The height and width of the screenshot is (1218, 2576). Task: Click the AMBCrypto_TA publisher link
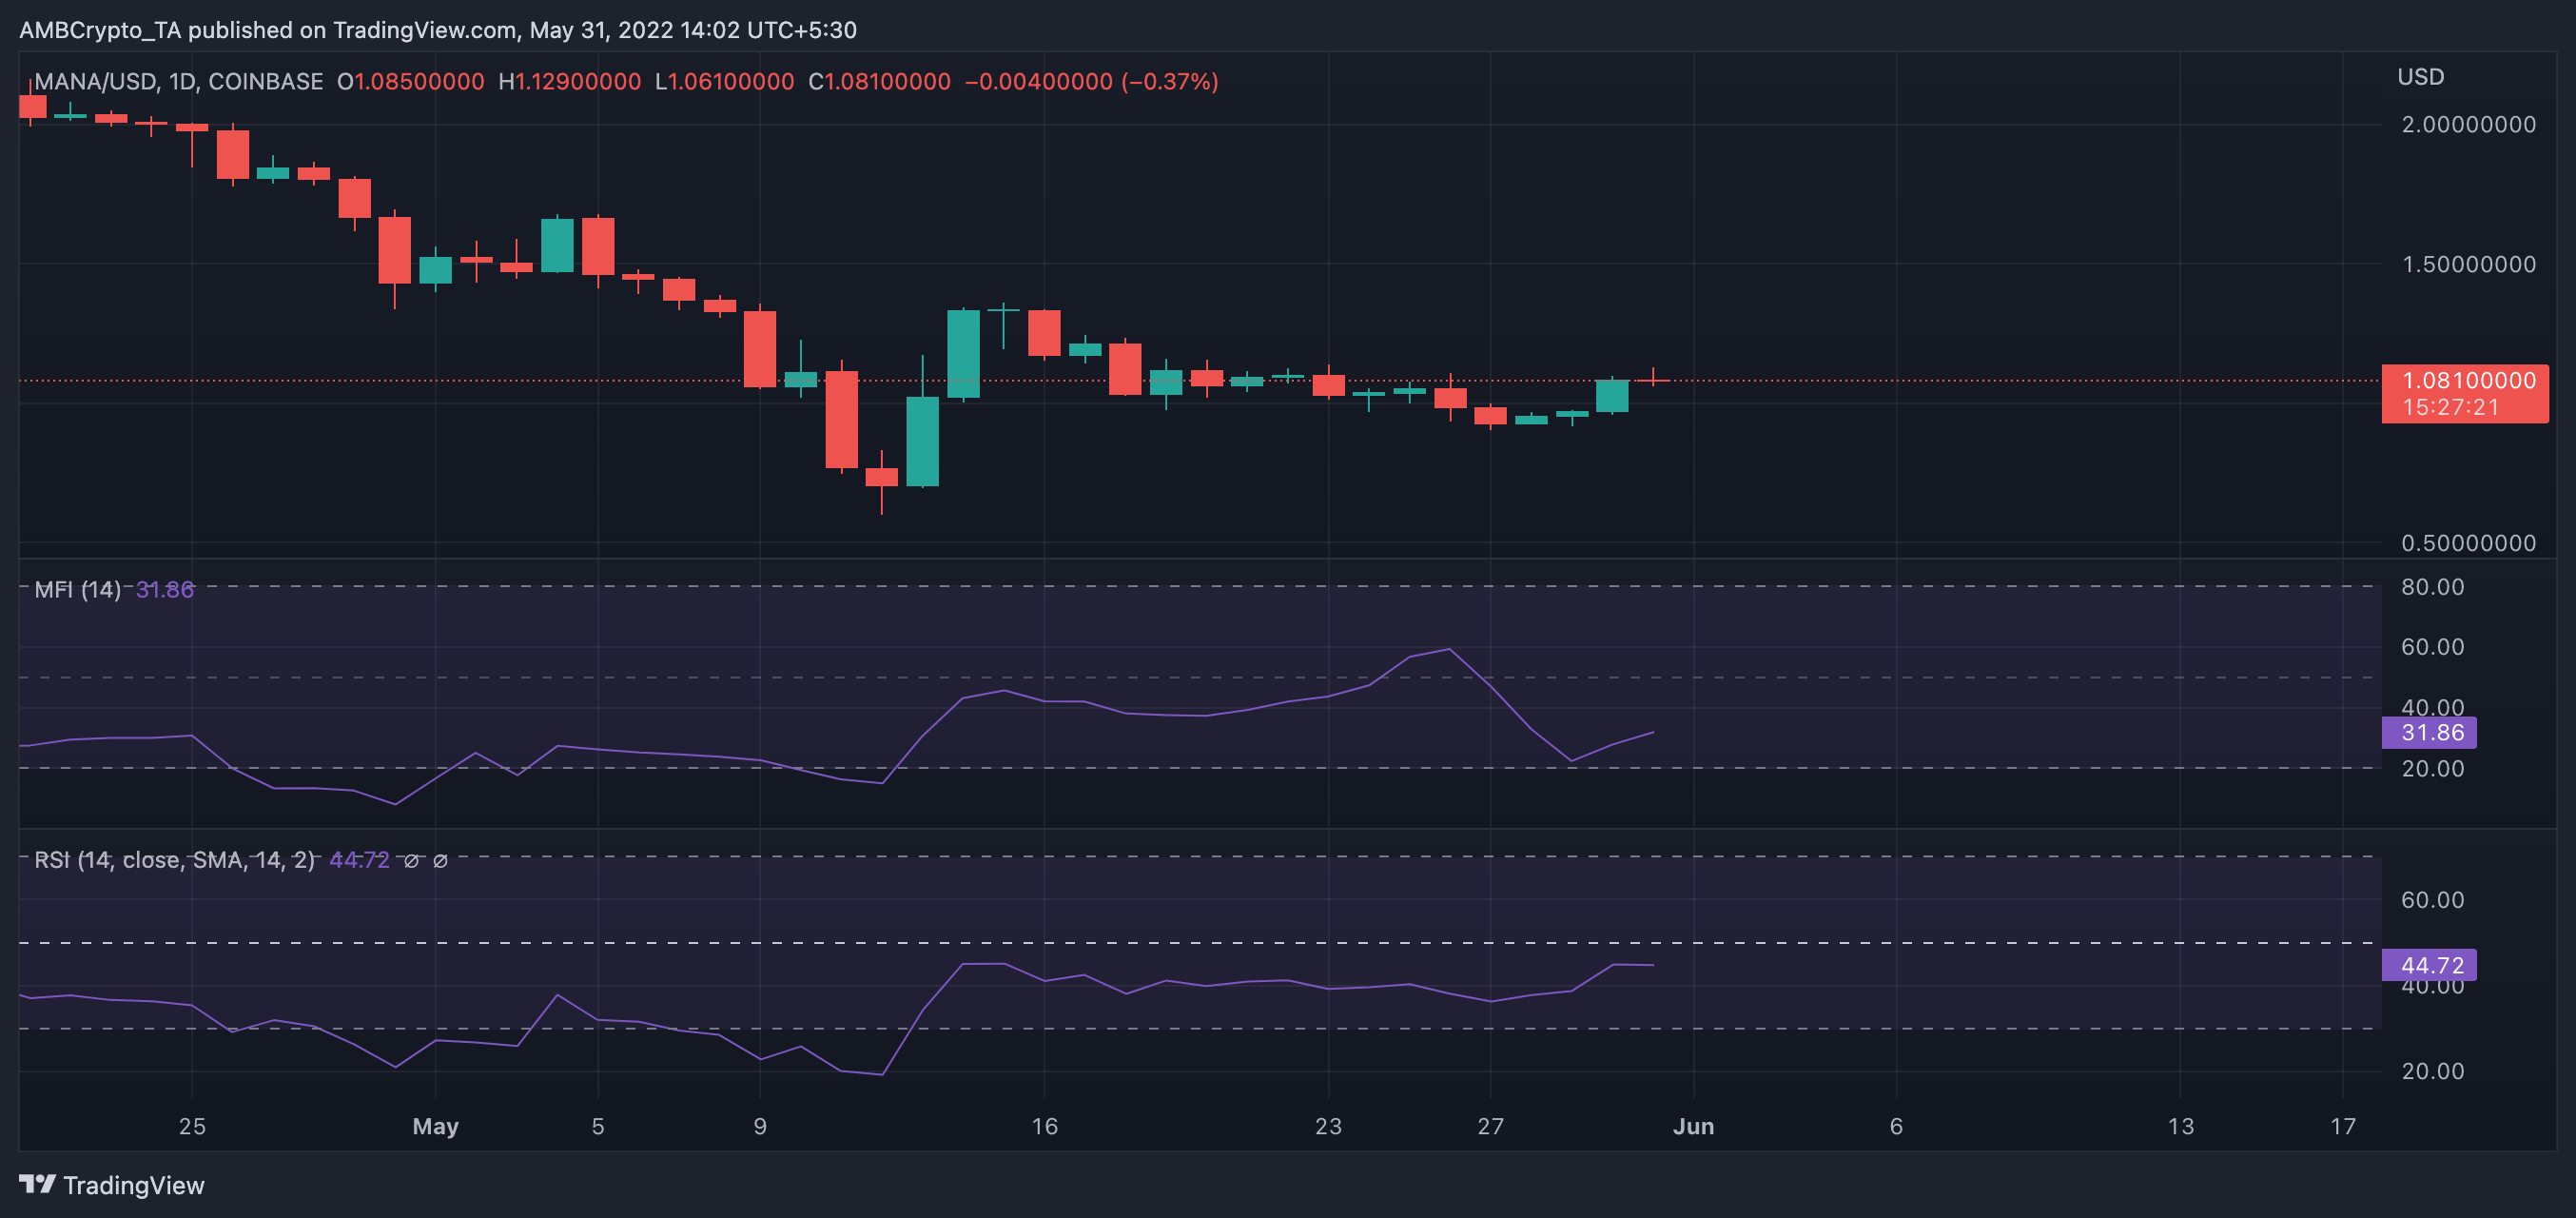click(x=98, y=30)
